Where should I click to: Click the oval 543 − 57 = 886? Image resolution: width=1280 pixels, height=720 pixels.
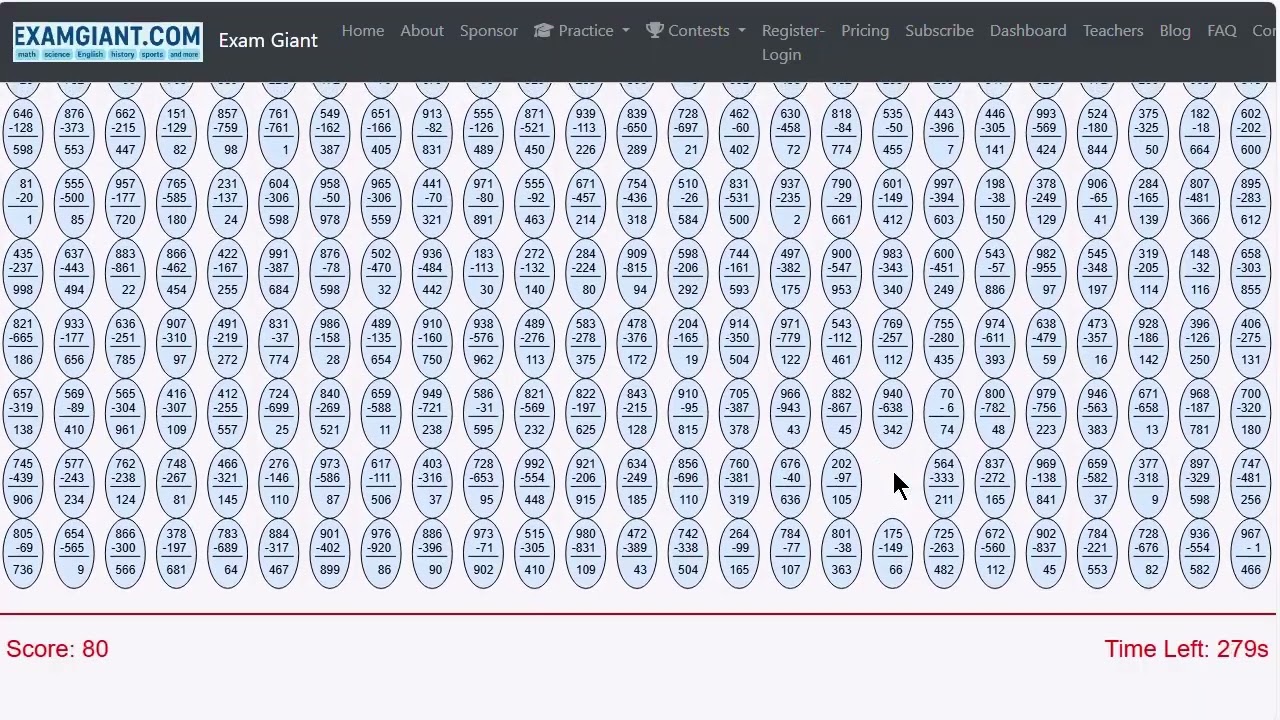[995, 272]
